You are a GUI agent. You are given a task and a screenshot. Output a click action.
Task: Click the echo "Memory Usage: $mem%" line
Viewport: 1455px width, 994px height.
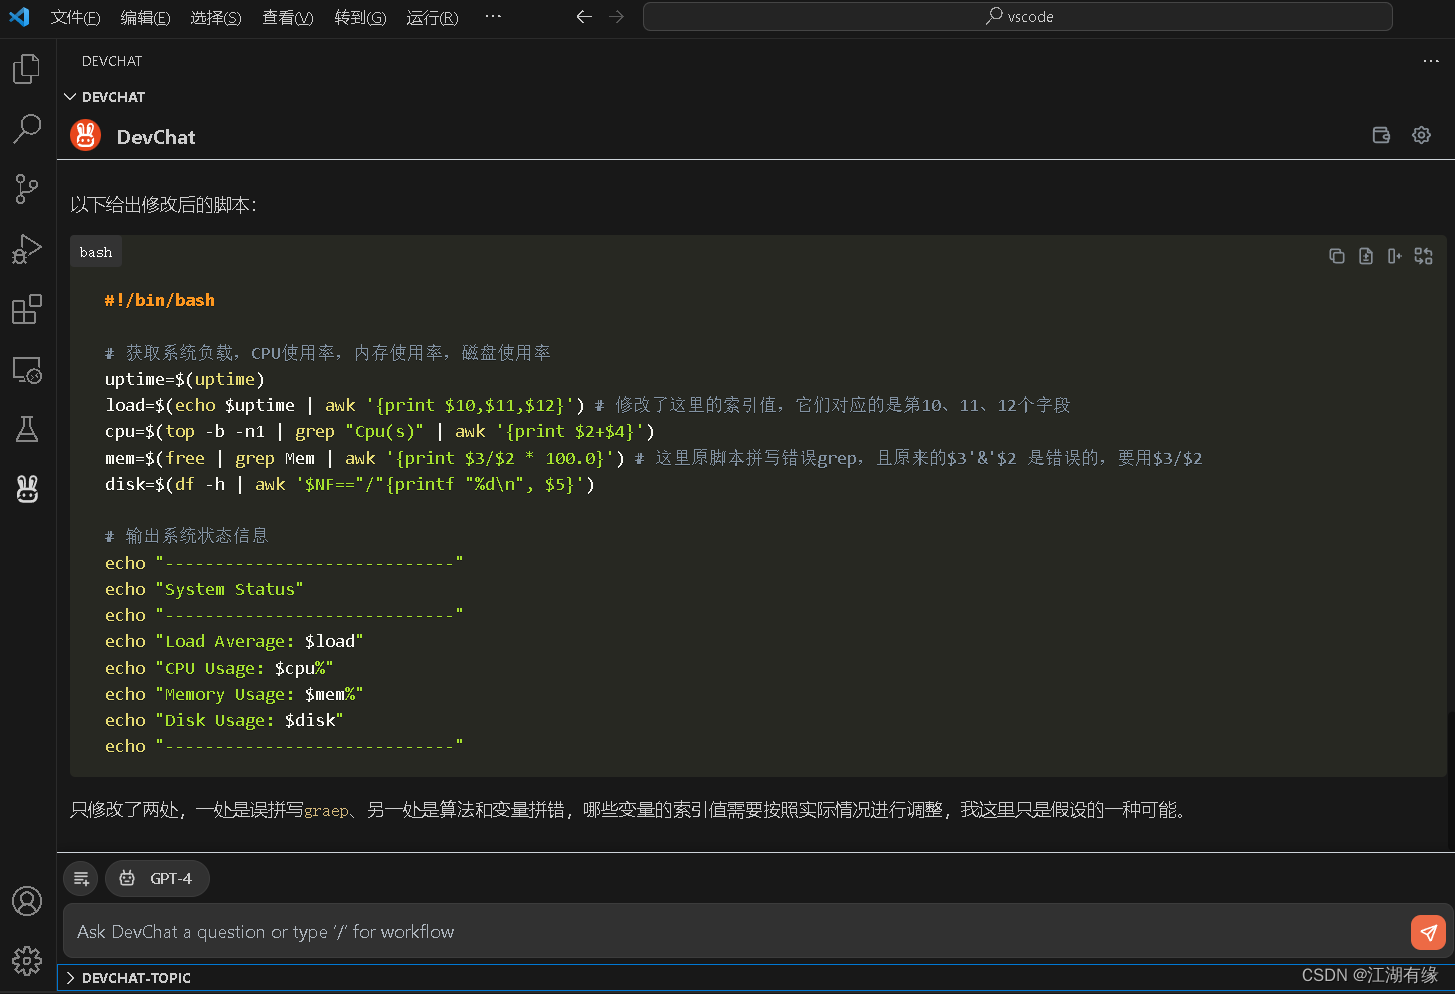(234, 694)
